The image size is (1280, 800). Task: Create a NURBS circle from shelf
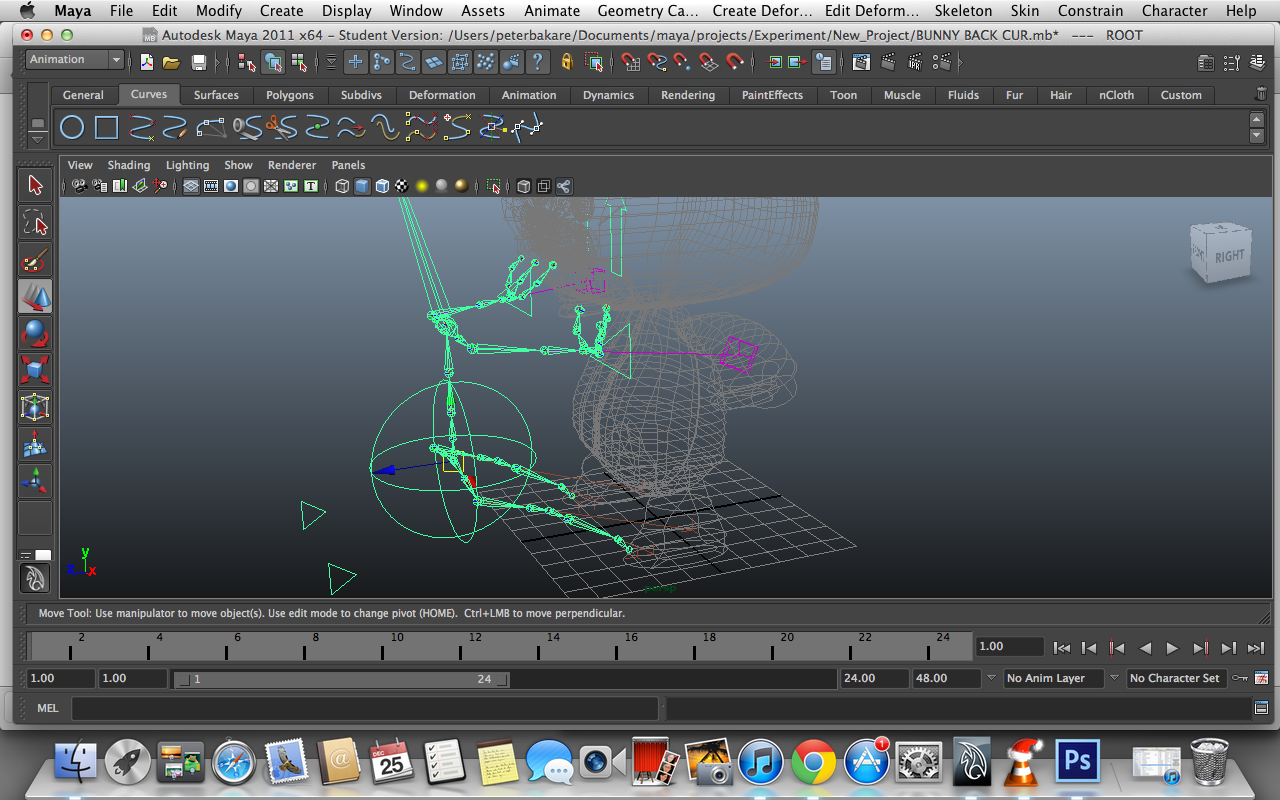point(72,128)
